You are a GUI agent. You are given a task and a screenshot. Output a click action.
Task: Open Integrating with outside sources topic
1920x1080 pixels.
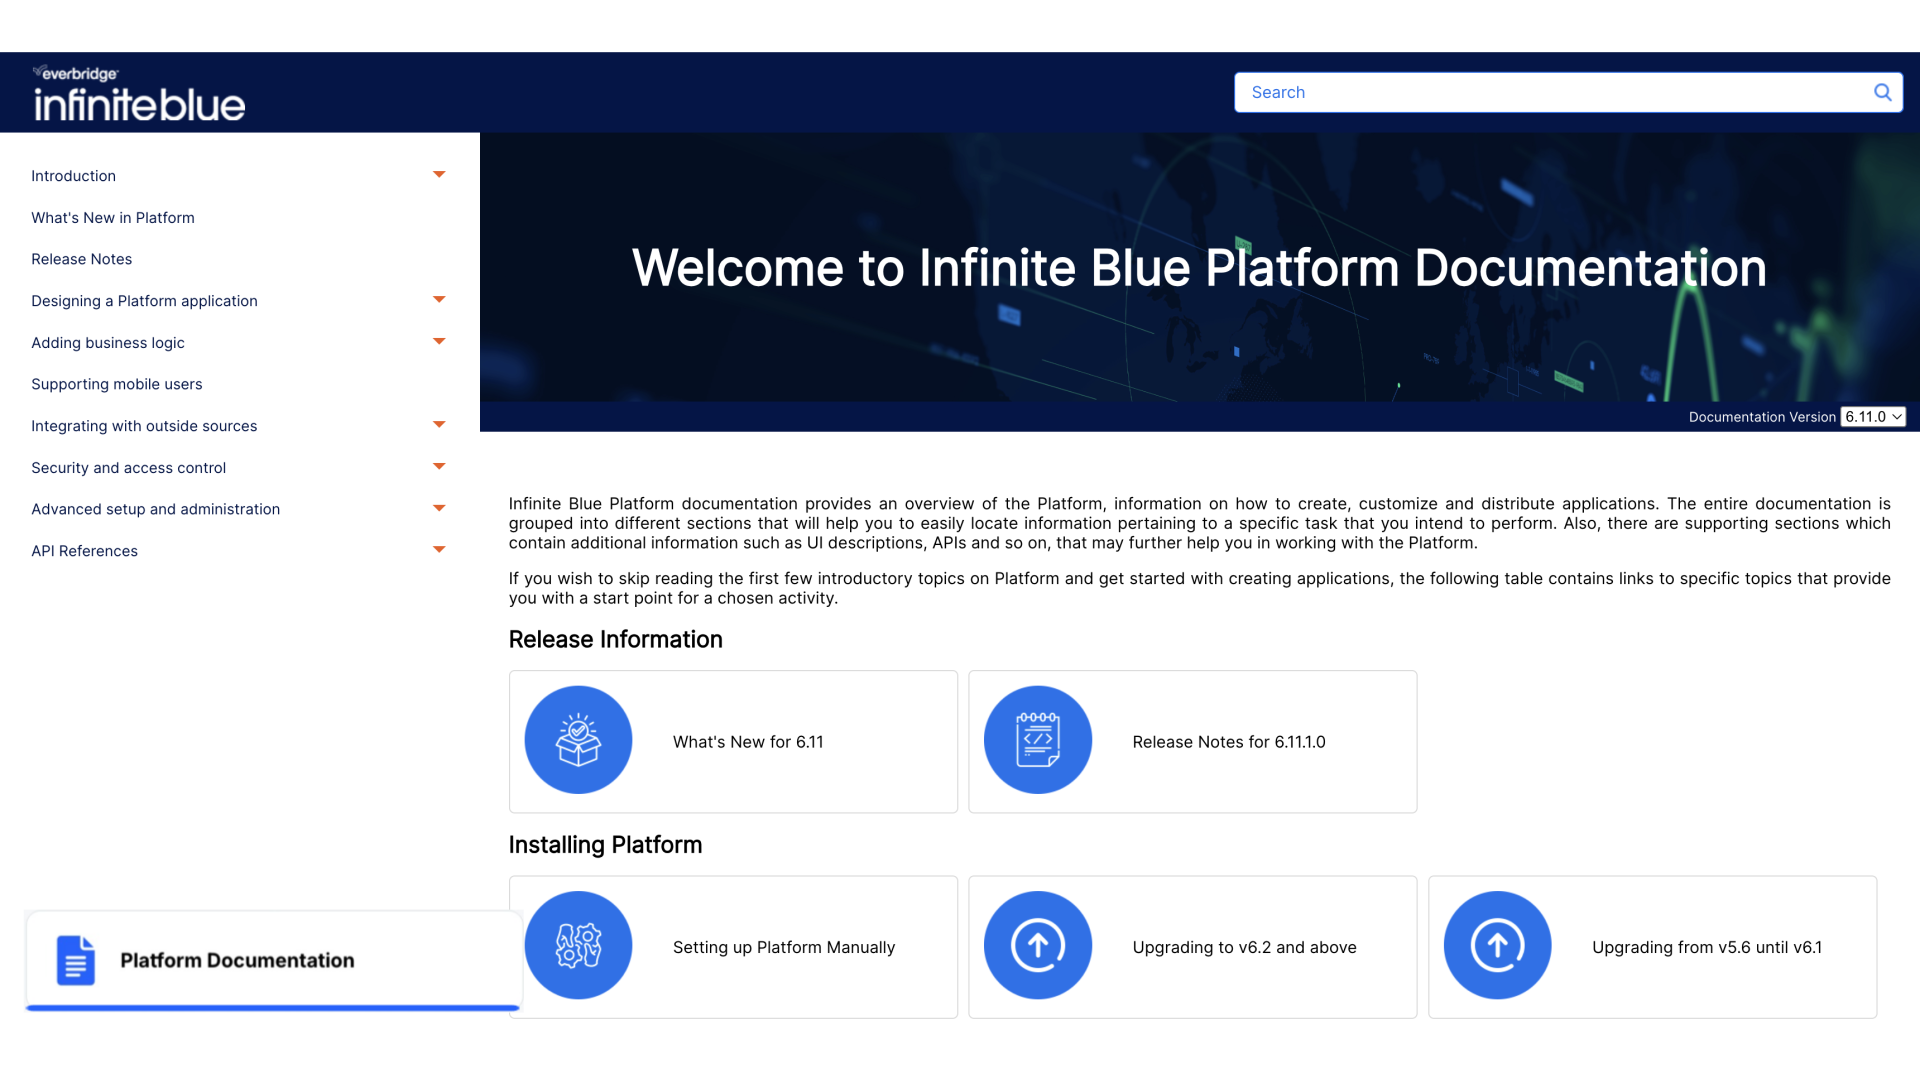point(144,426)
